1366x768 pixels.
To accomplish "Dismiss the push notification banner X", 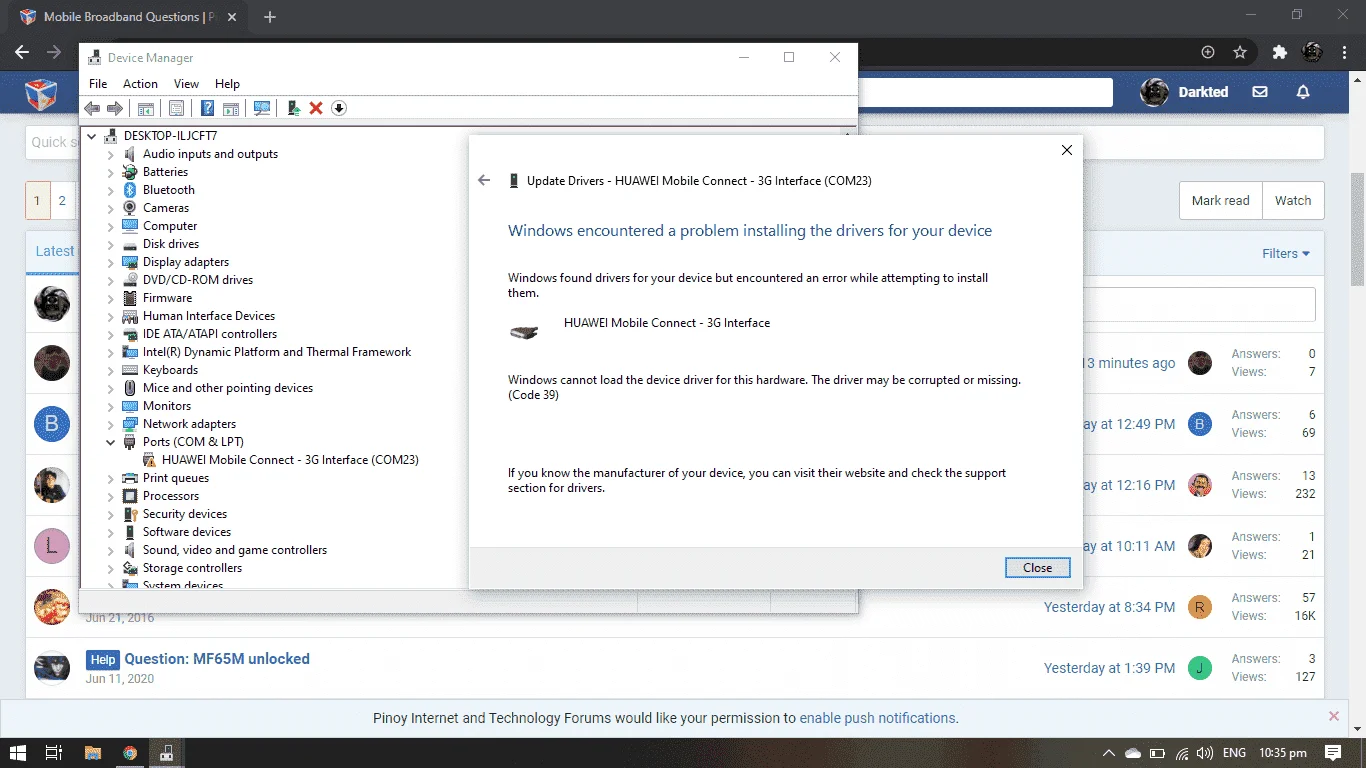I will (1333, 716).
